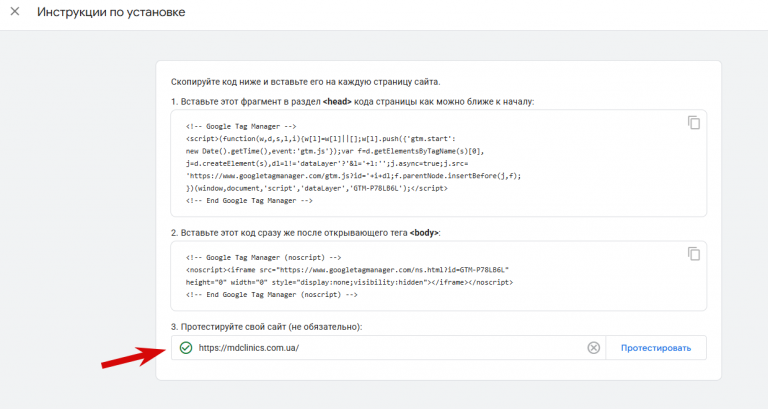Click the head Google Tag Manager code block
Image resolution: width=768 pixels, height=409 pixels.
(x=438, y=163)
